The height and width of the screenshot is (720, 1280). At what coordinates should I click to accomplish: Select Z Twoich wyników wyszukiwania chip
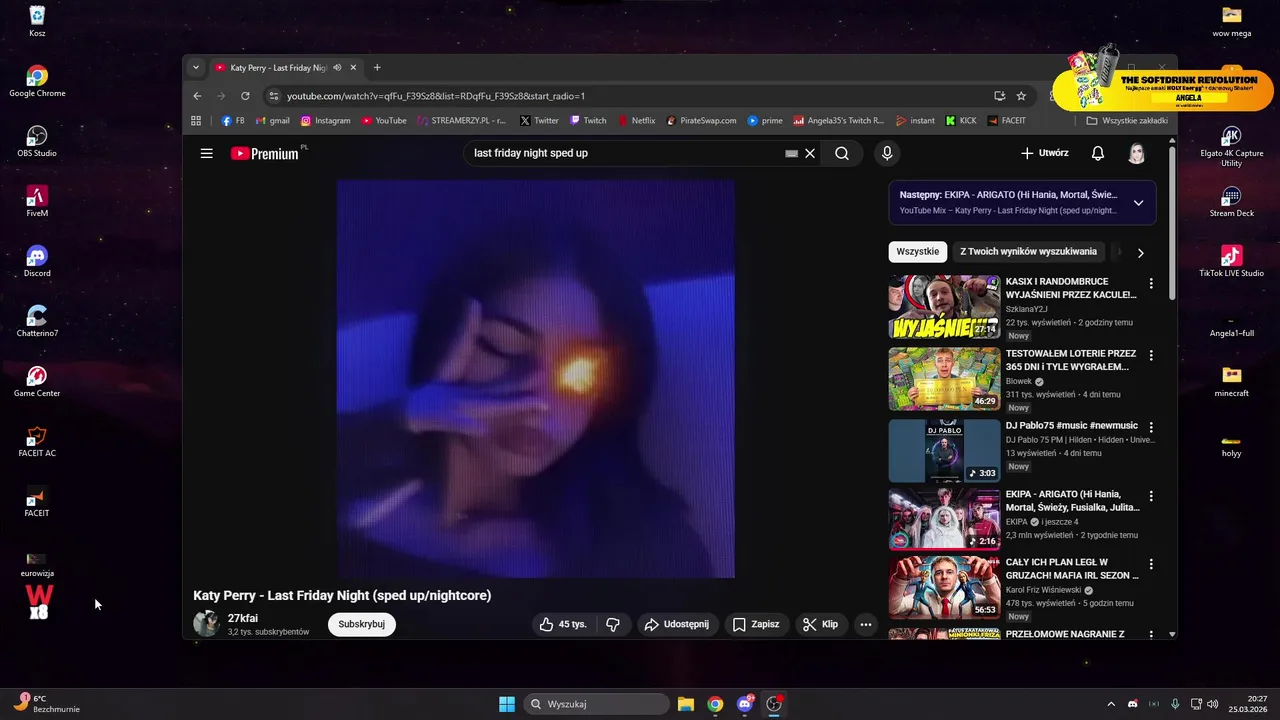[1029, 252]
